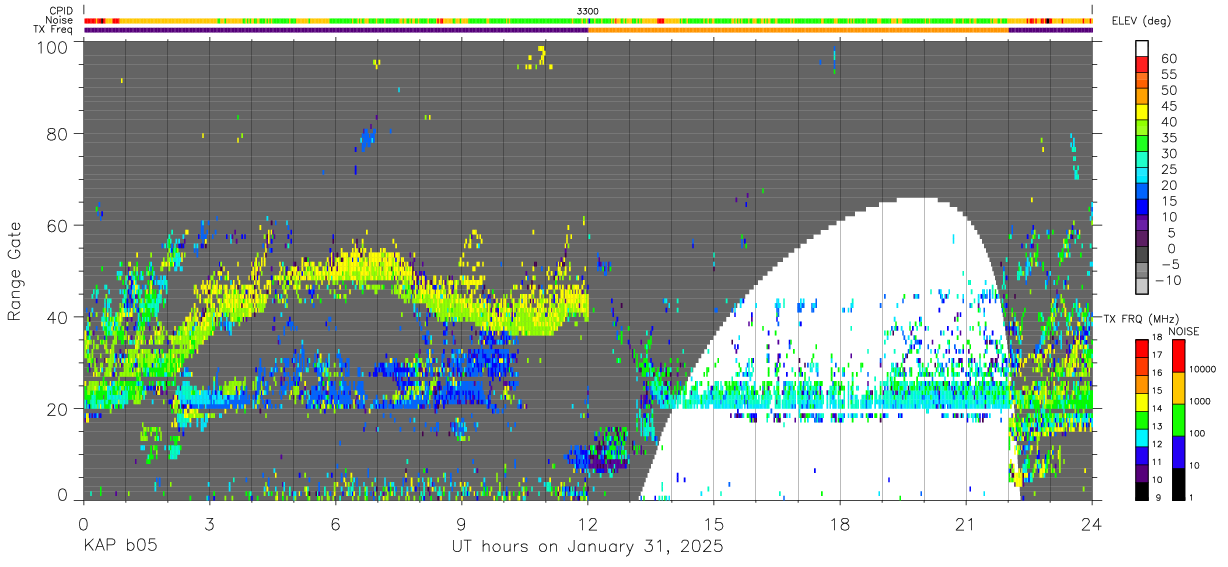Click the CPID value '3300'

588,11
